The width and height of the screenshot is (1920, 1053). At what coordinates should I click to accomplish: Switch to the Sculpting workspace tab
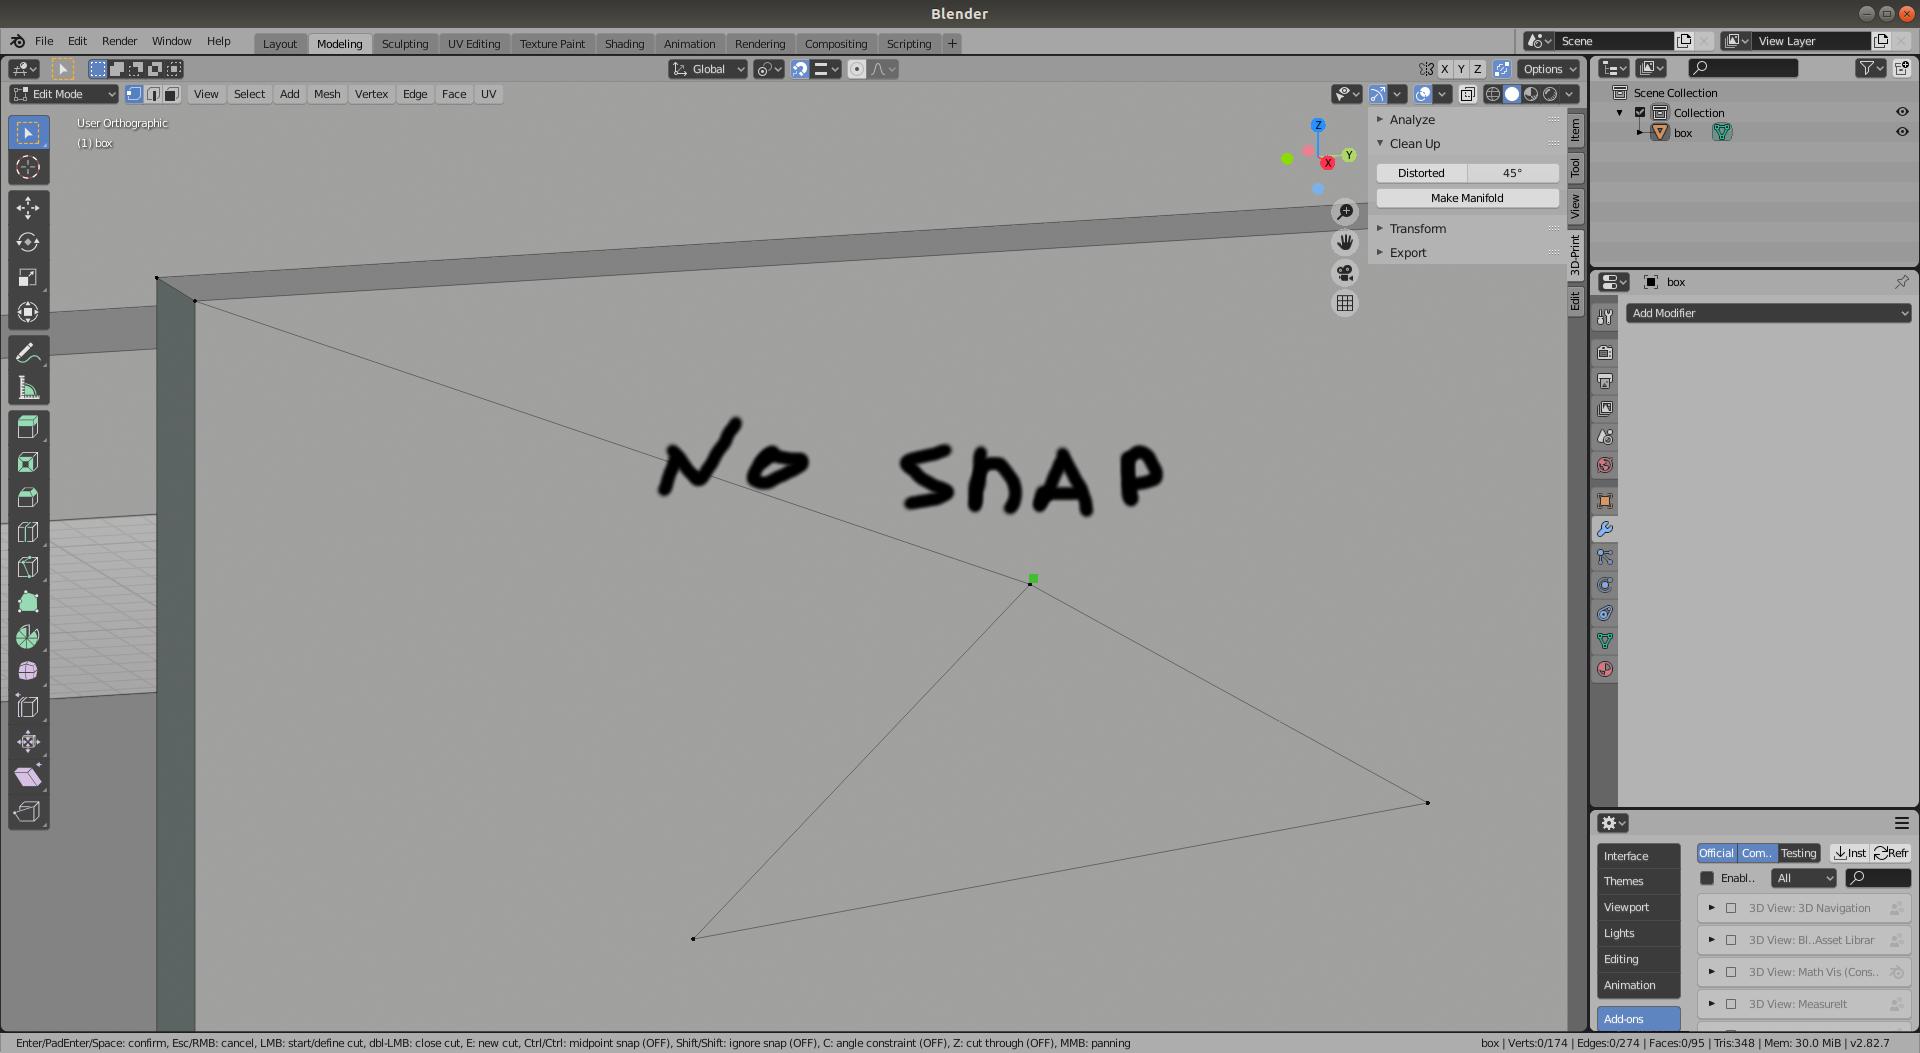click(405, 43)
